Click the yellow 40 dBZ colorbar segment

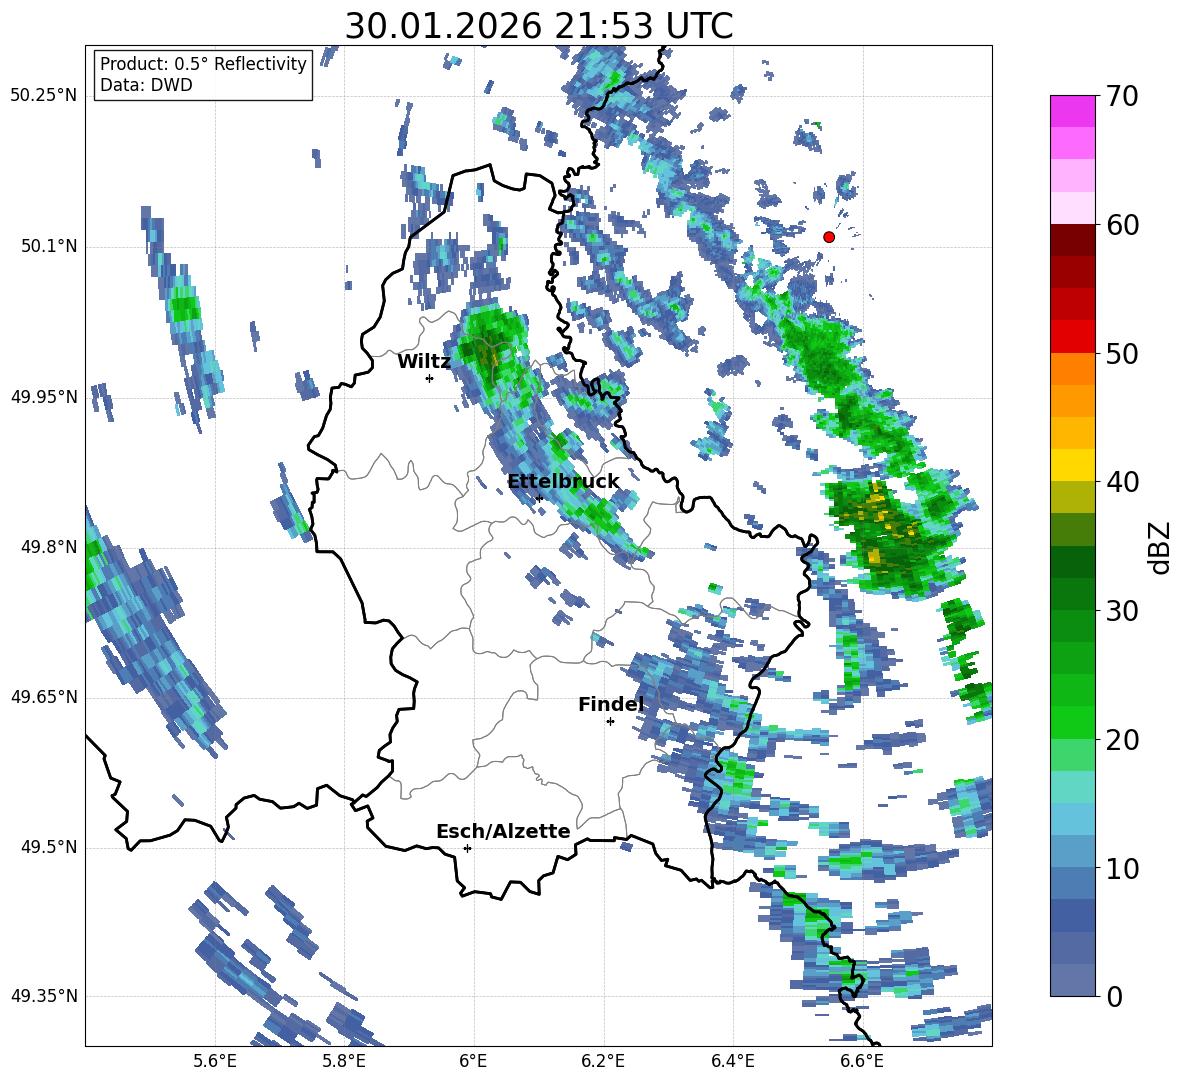pyautogui.click(x=1072, y=465)
